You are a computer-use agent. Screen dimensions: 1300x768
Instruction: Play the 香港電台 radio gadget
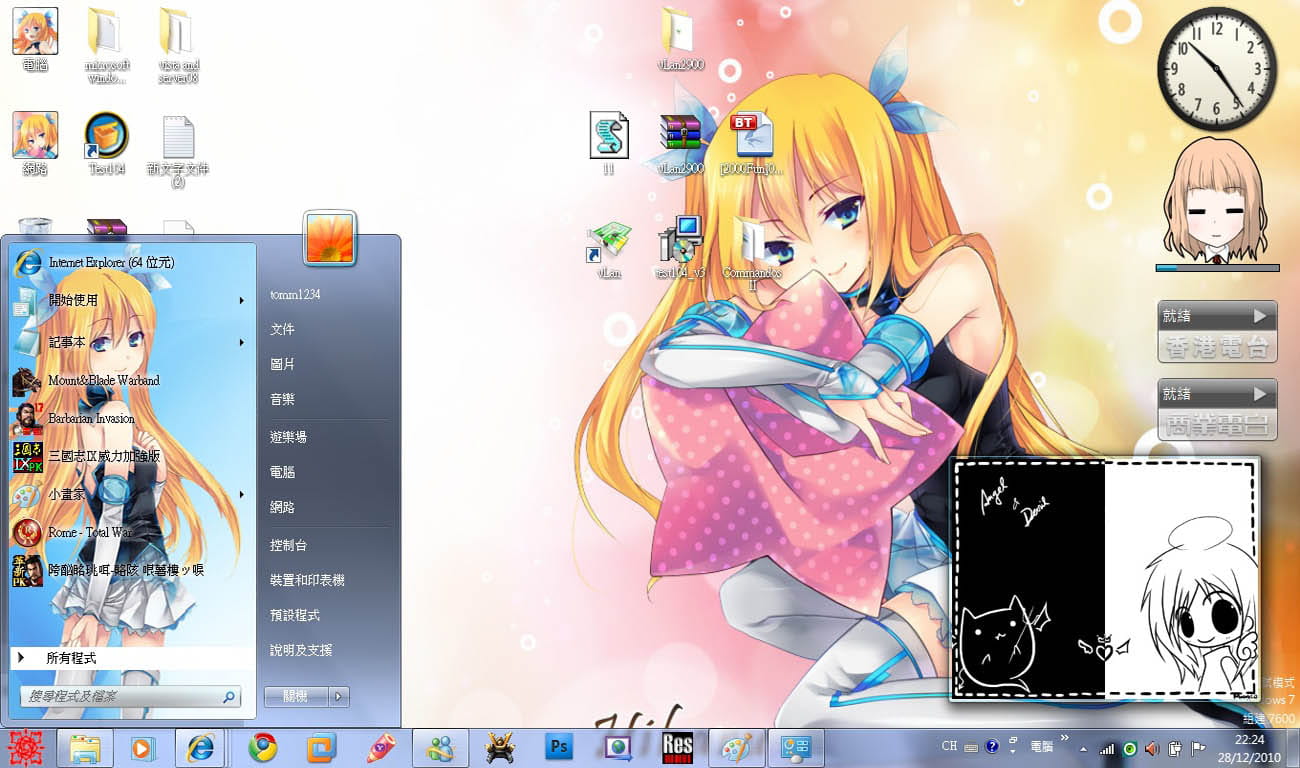1259,316
